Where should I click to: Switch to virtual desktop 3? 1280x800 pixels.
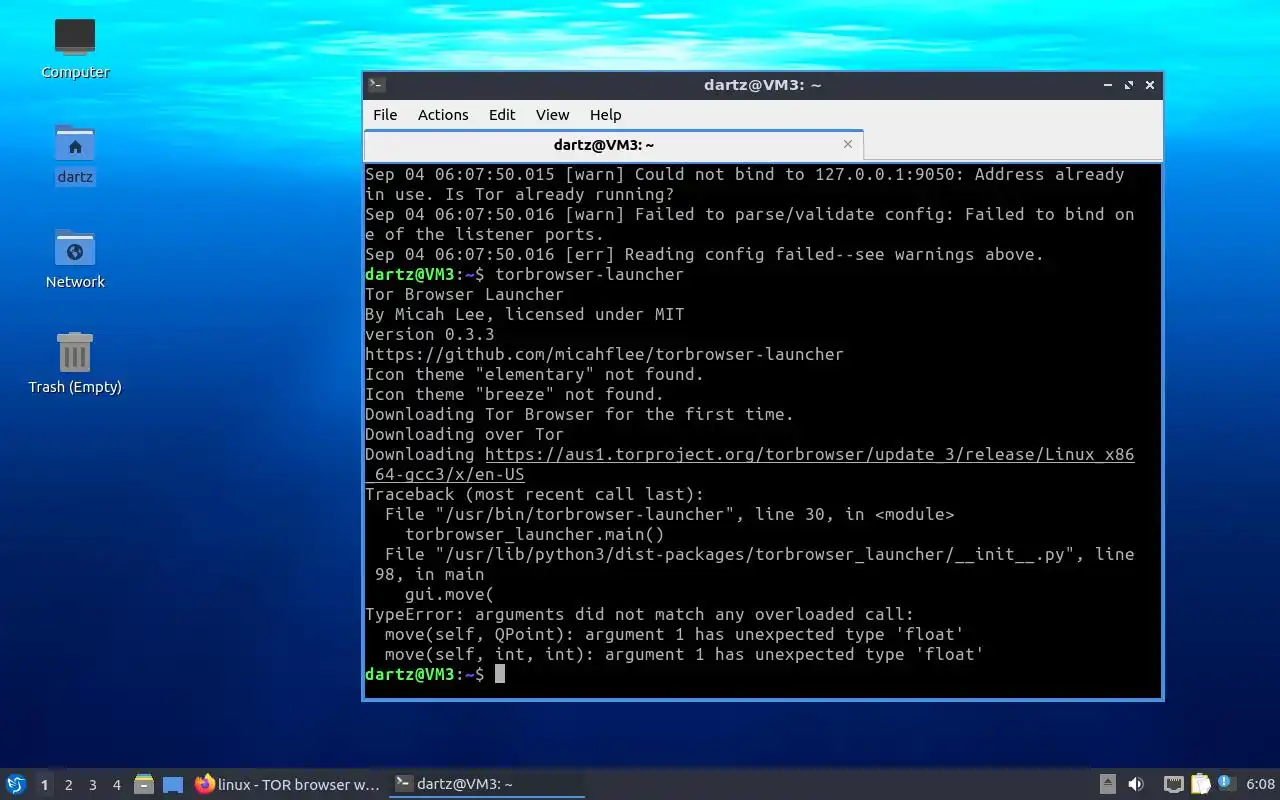93,785
